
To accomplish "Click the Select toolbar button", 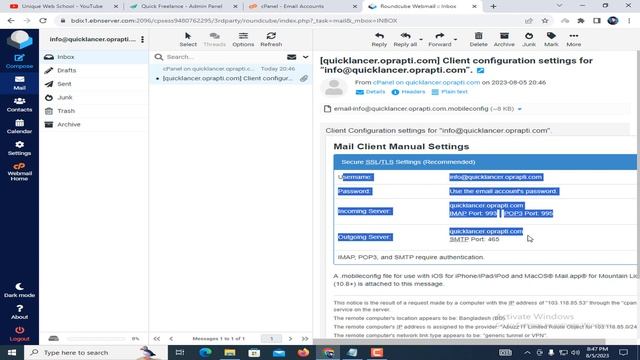I will tap(188, 40).
